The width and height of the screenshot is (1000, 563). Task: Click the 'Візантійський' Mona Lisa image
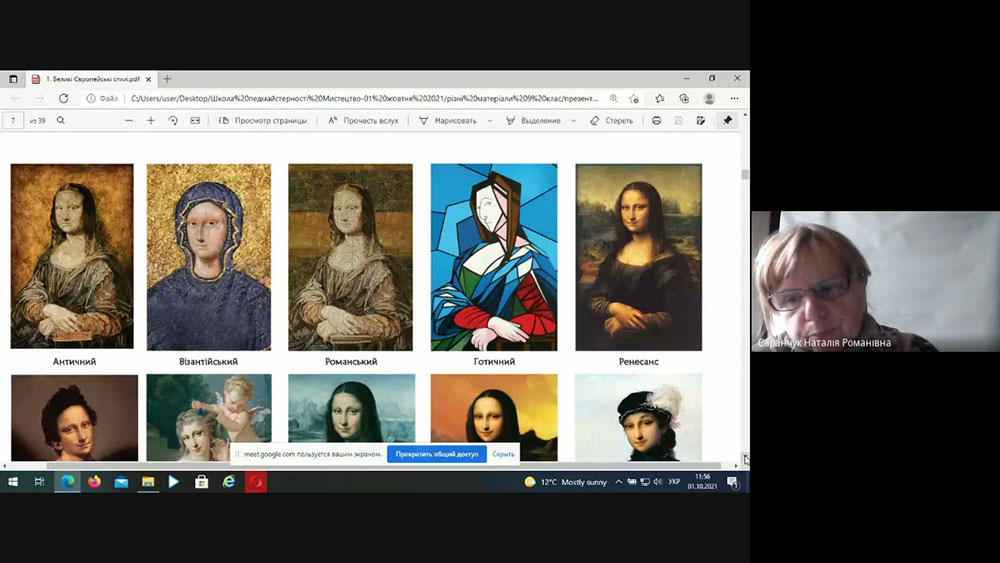[x=209, y=257]
